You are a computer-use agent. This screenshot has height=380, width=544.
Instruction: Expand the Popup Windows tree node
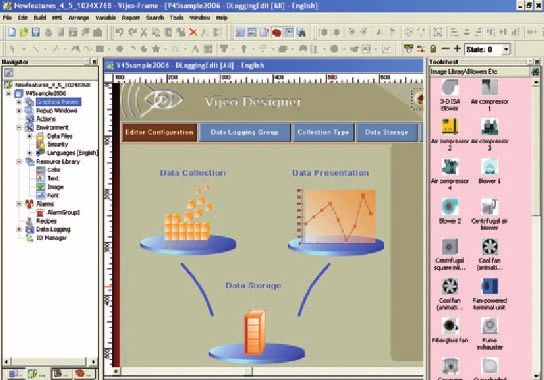tap(19, 111)
